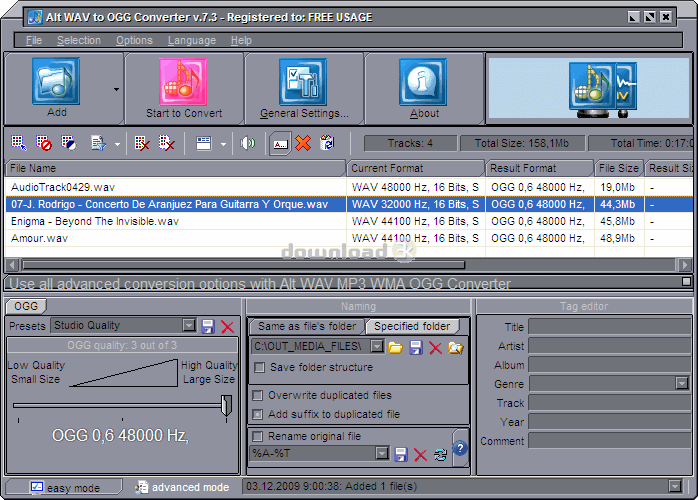698x500 pixels.
Task: Click the speaker play preview icon
Action: coord(248,143)
